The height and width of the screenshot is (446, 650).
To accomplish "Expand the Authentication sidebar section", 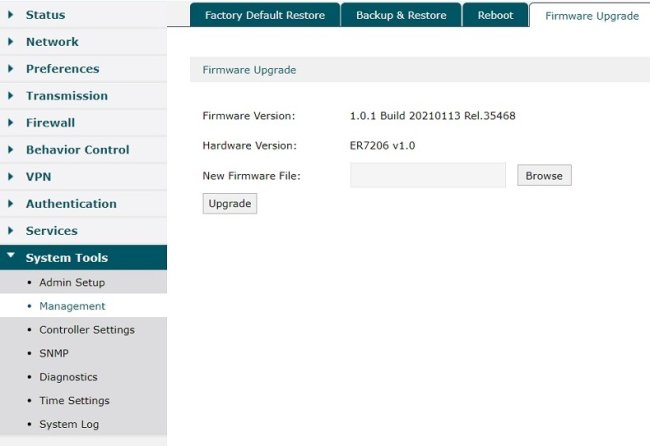I will (70, 204).
